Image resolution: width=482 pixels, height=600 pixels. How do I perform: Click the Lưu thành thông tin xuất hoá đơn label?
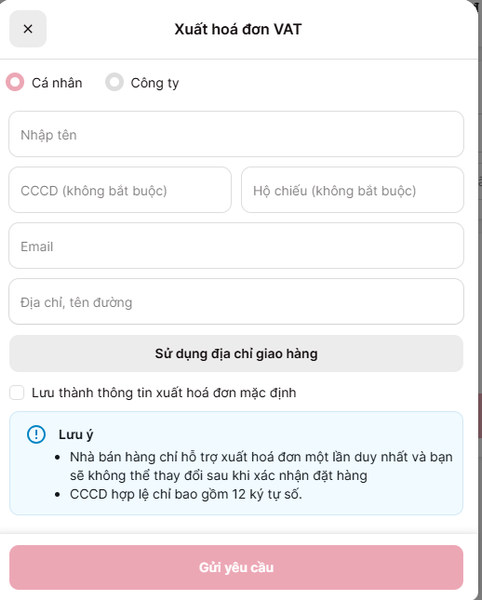coord(164,393)
